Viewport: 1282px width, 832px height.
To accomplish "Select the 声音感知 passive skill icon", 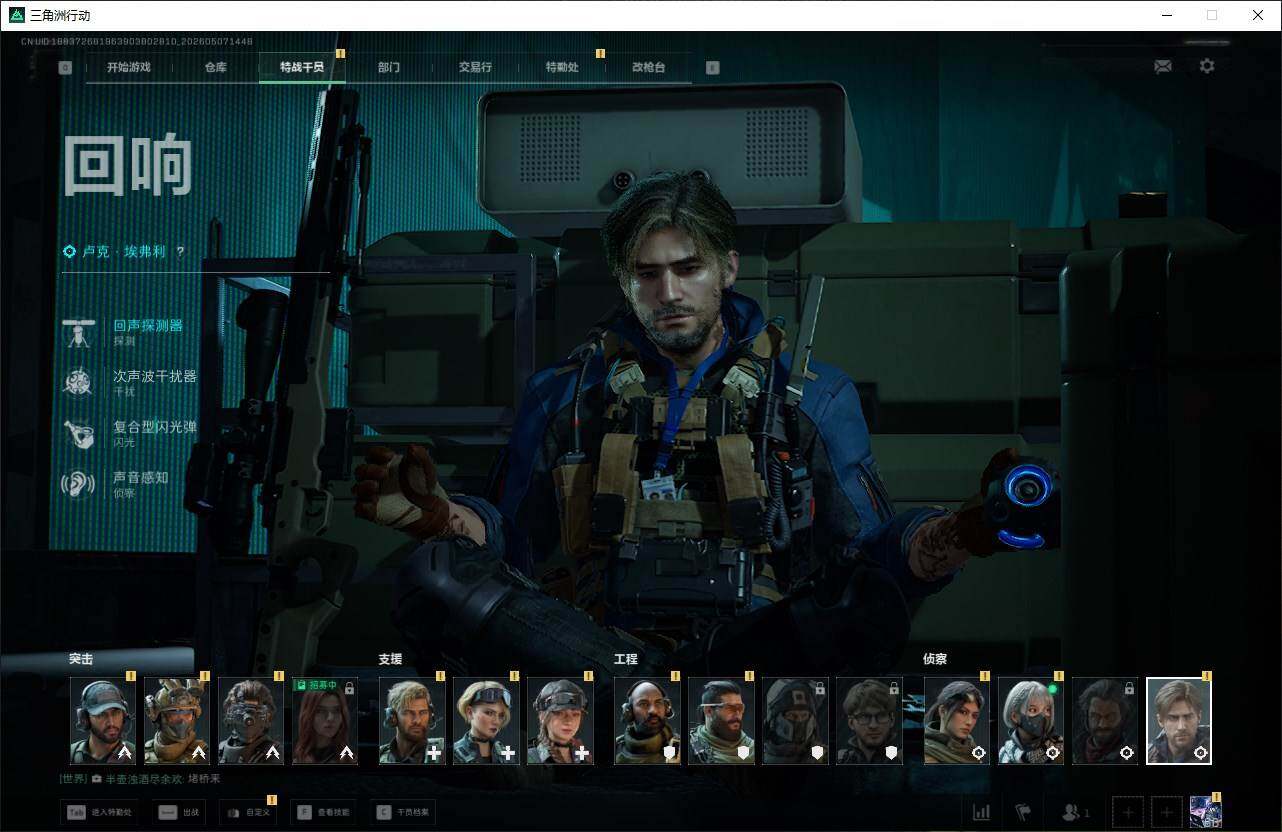I will [78, 484].
